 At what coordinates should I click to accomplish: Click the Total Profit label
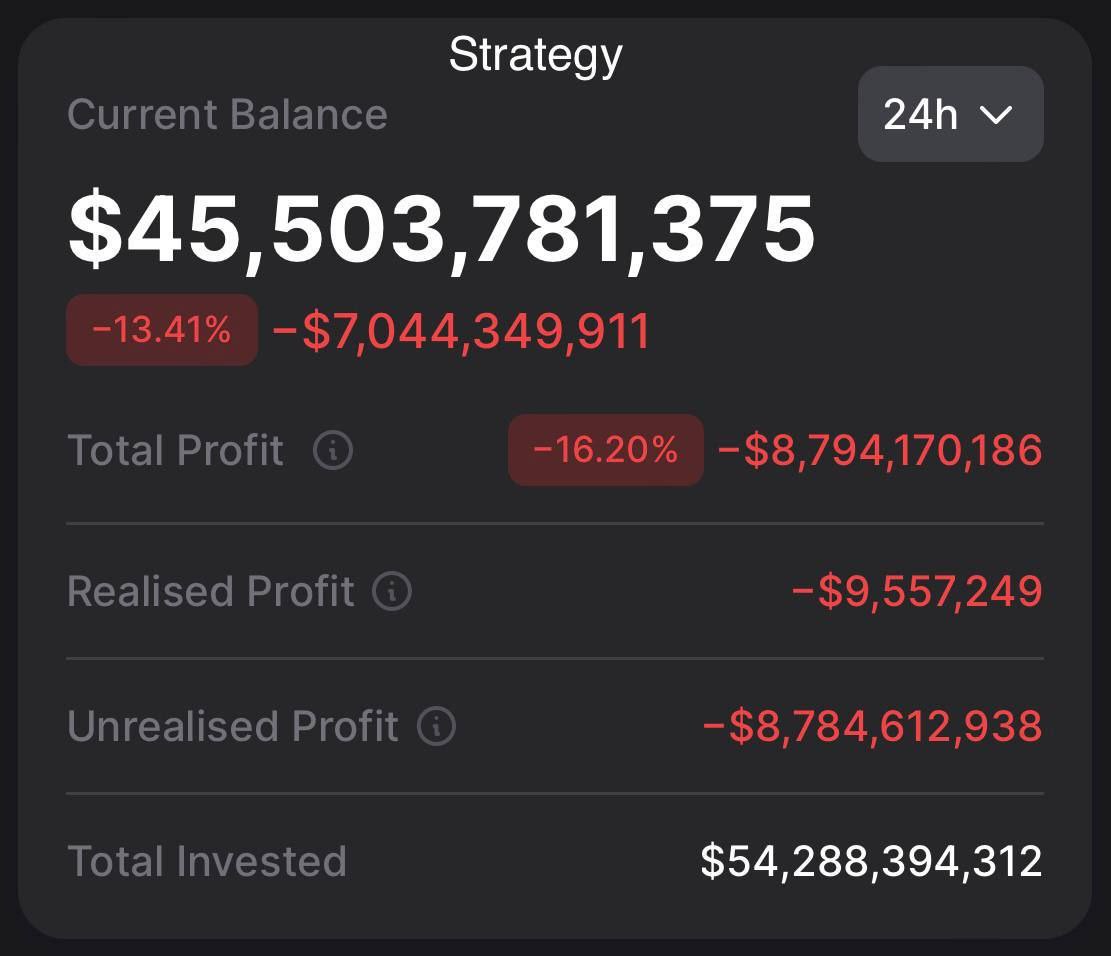176,451
